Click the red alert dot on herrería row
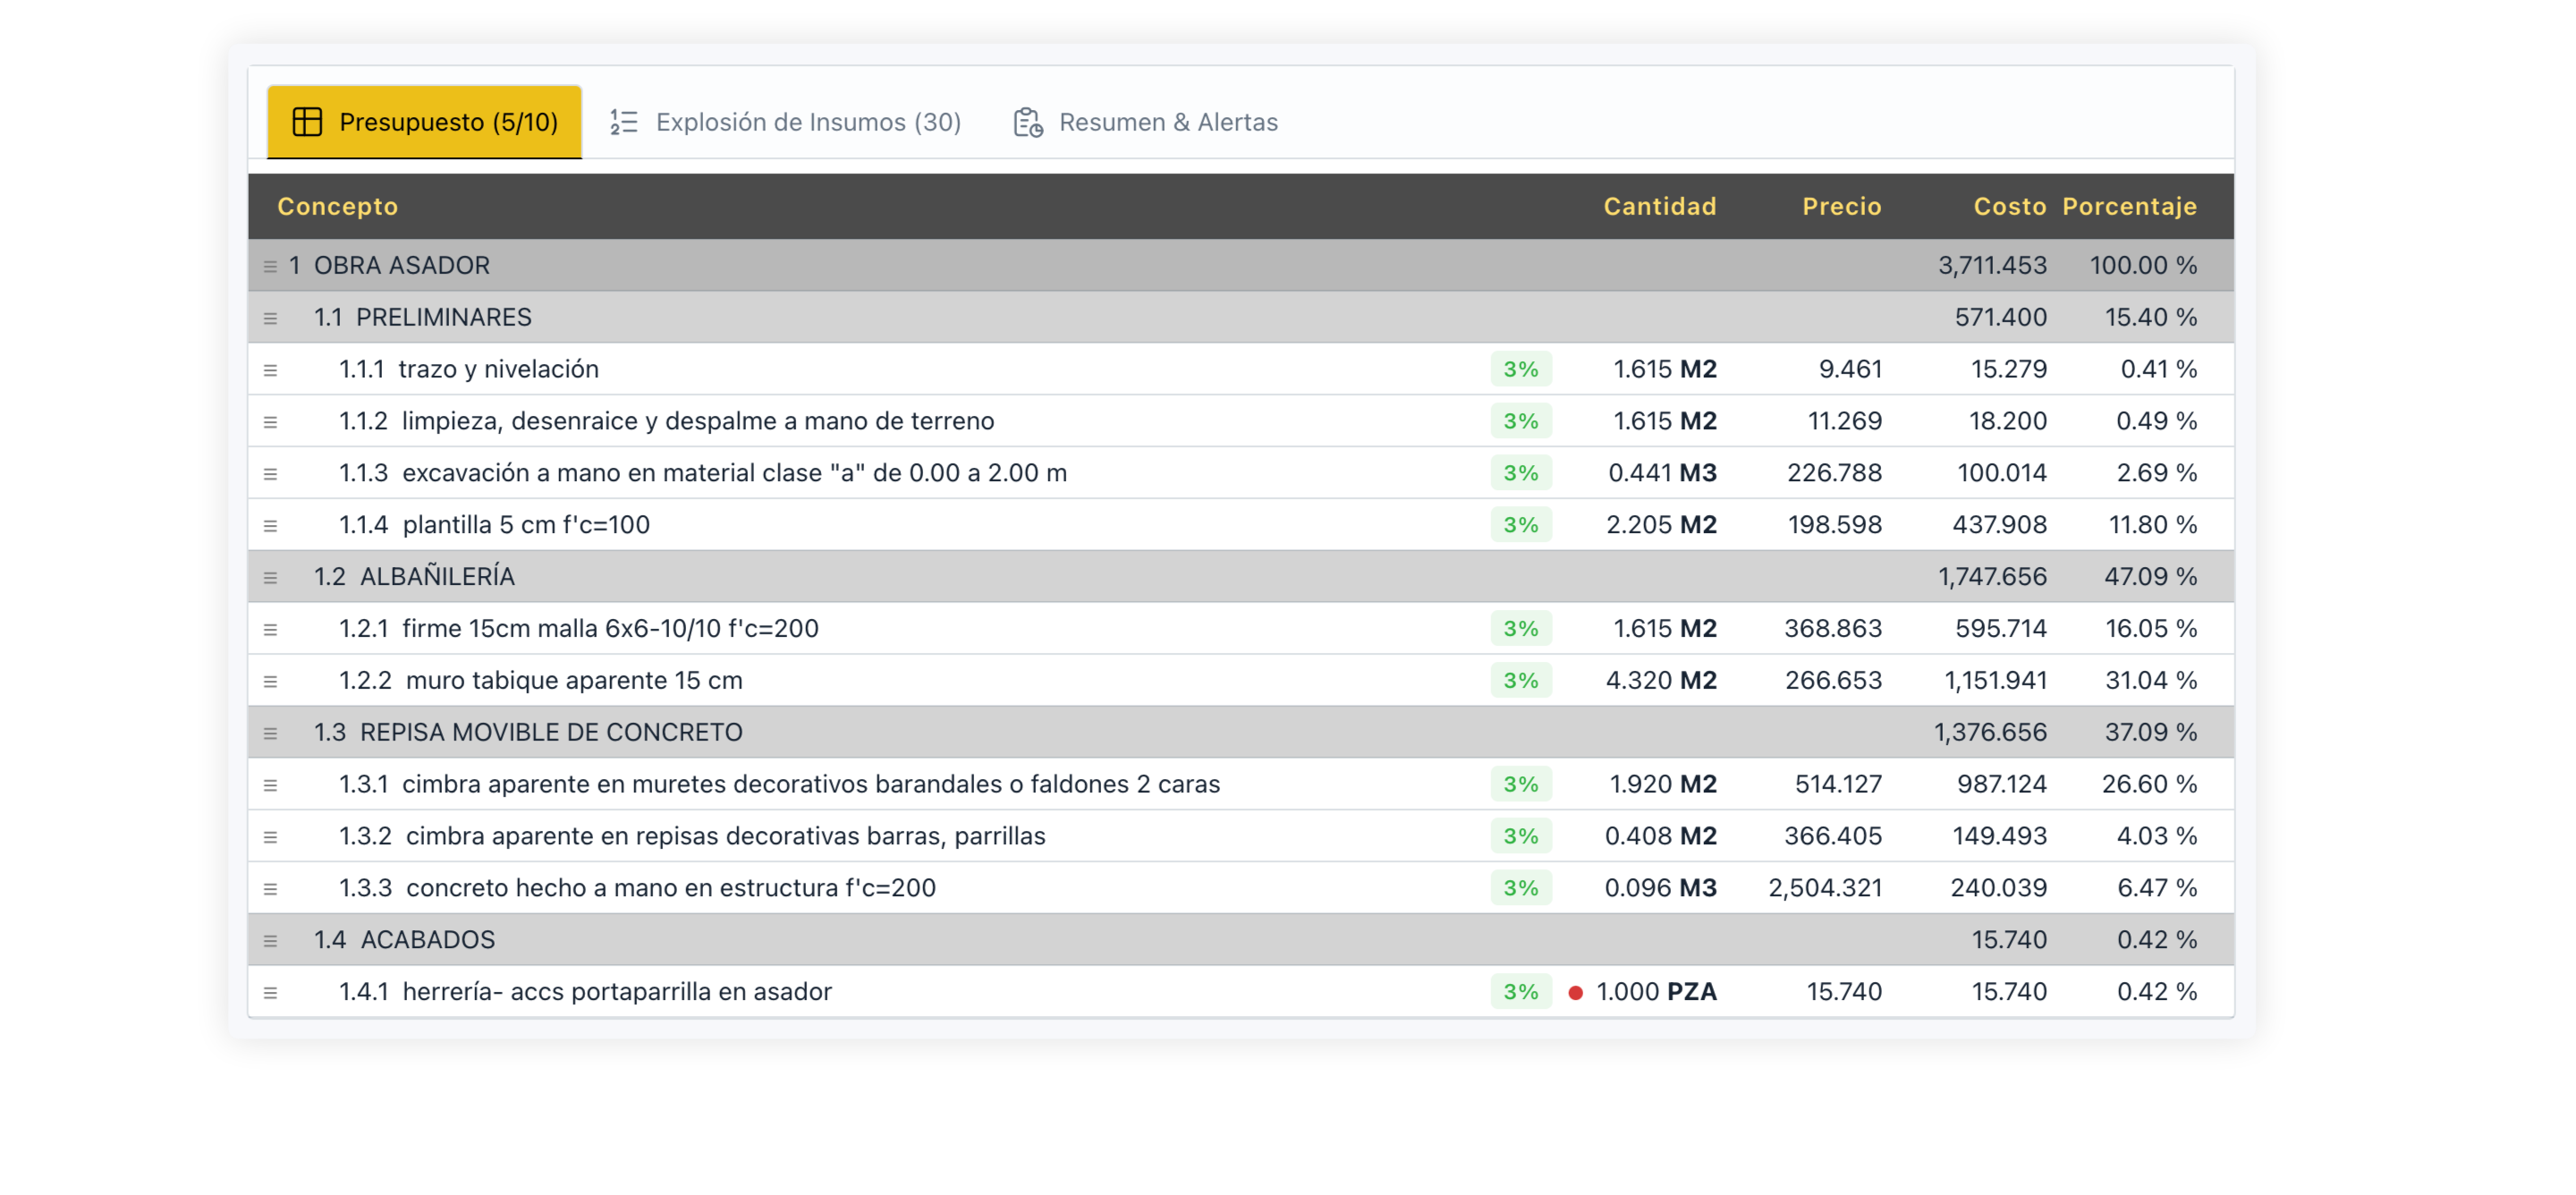 tap(1575, 993)
